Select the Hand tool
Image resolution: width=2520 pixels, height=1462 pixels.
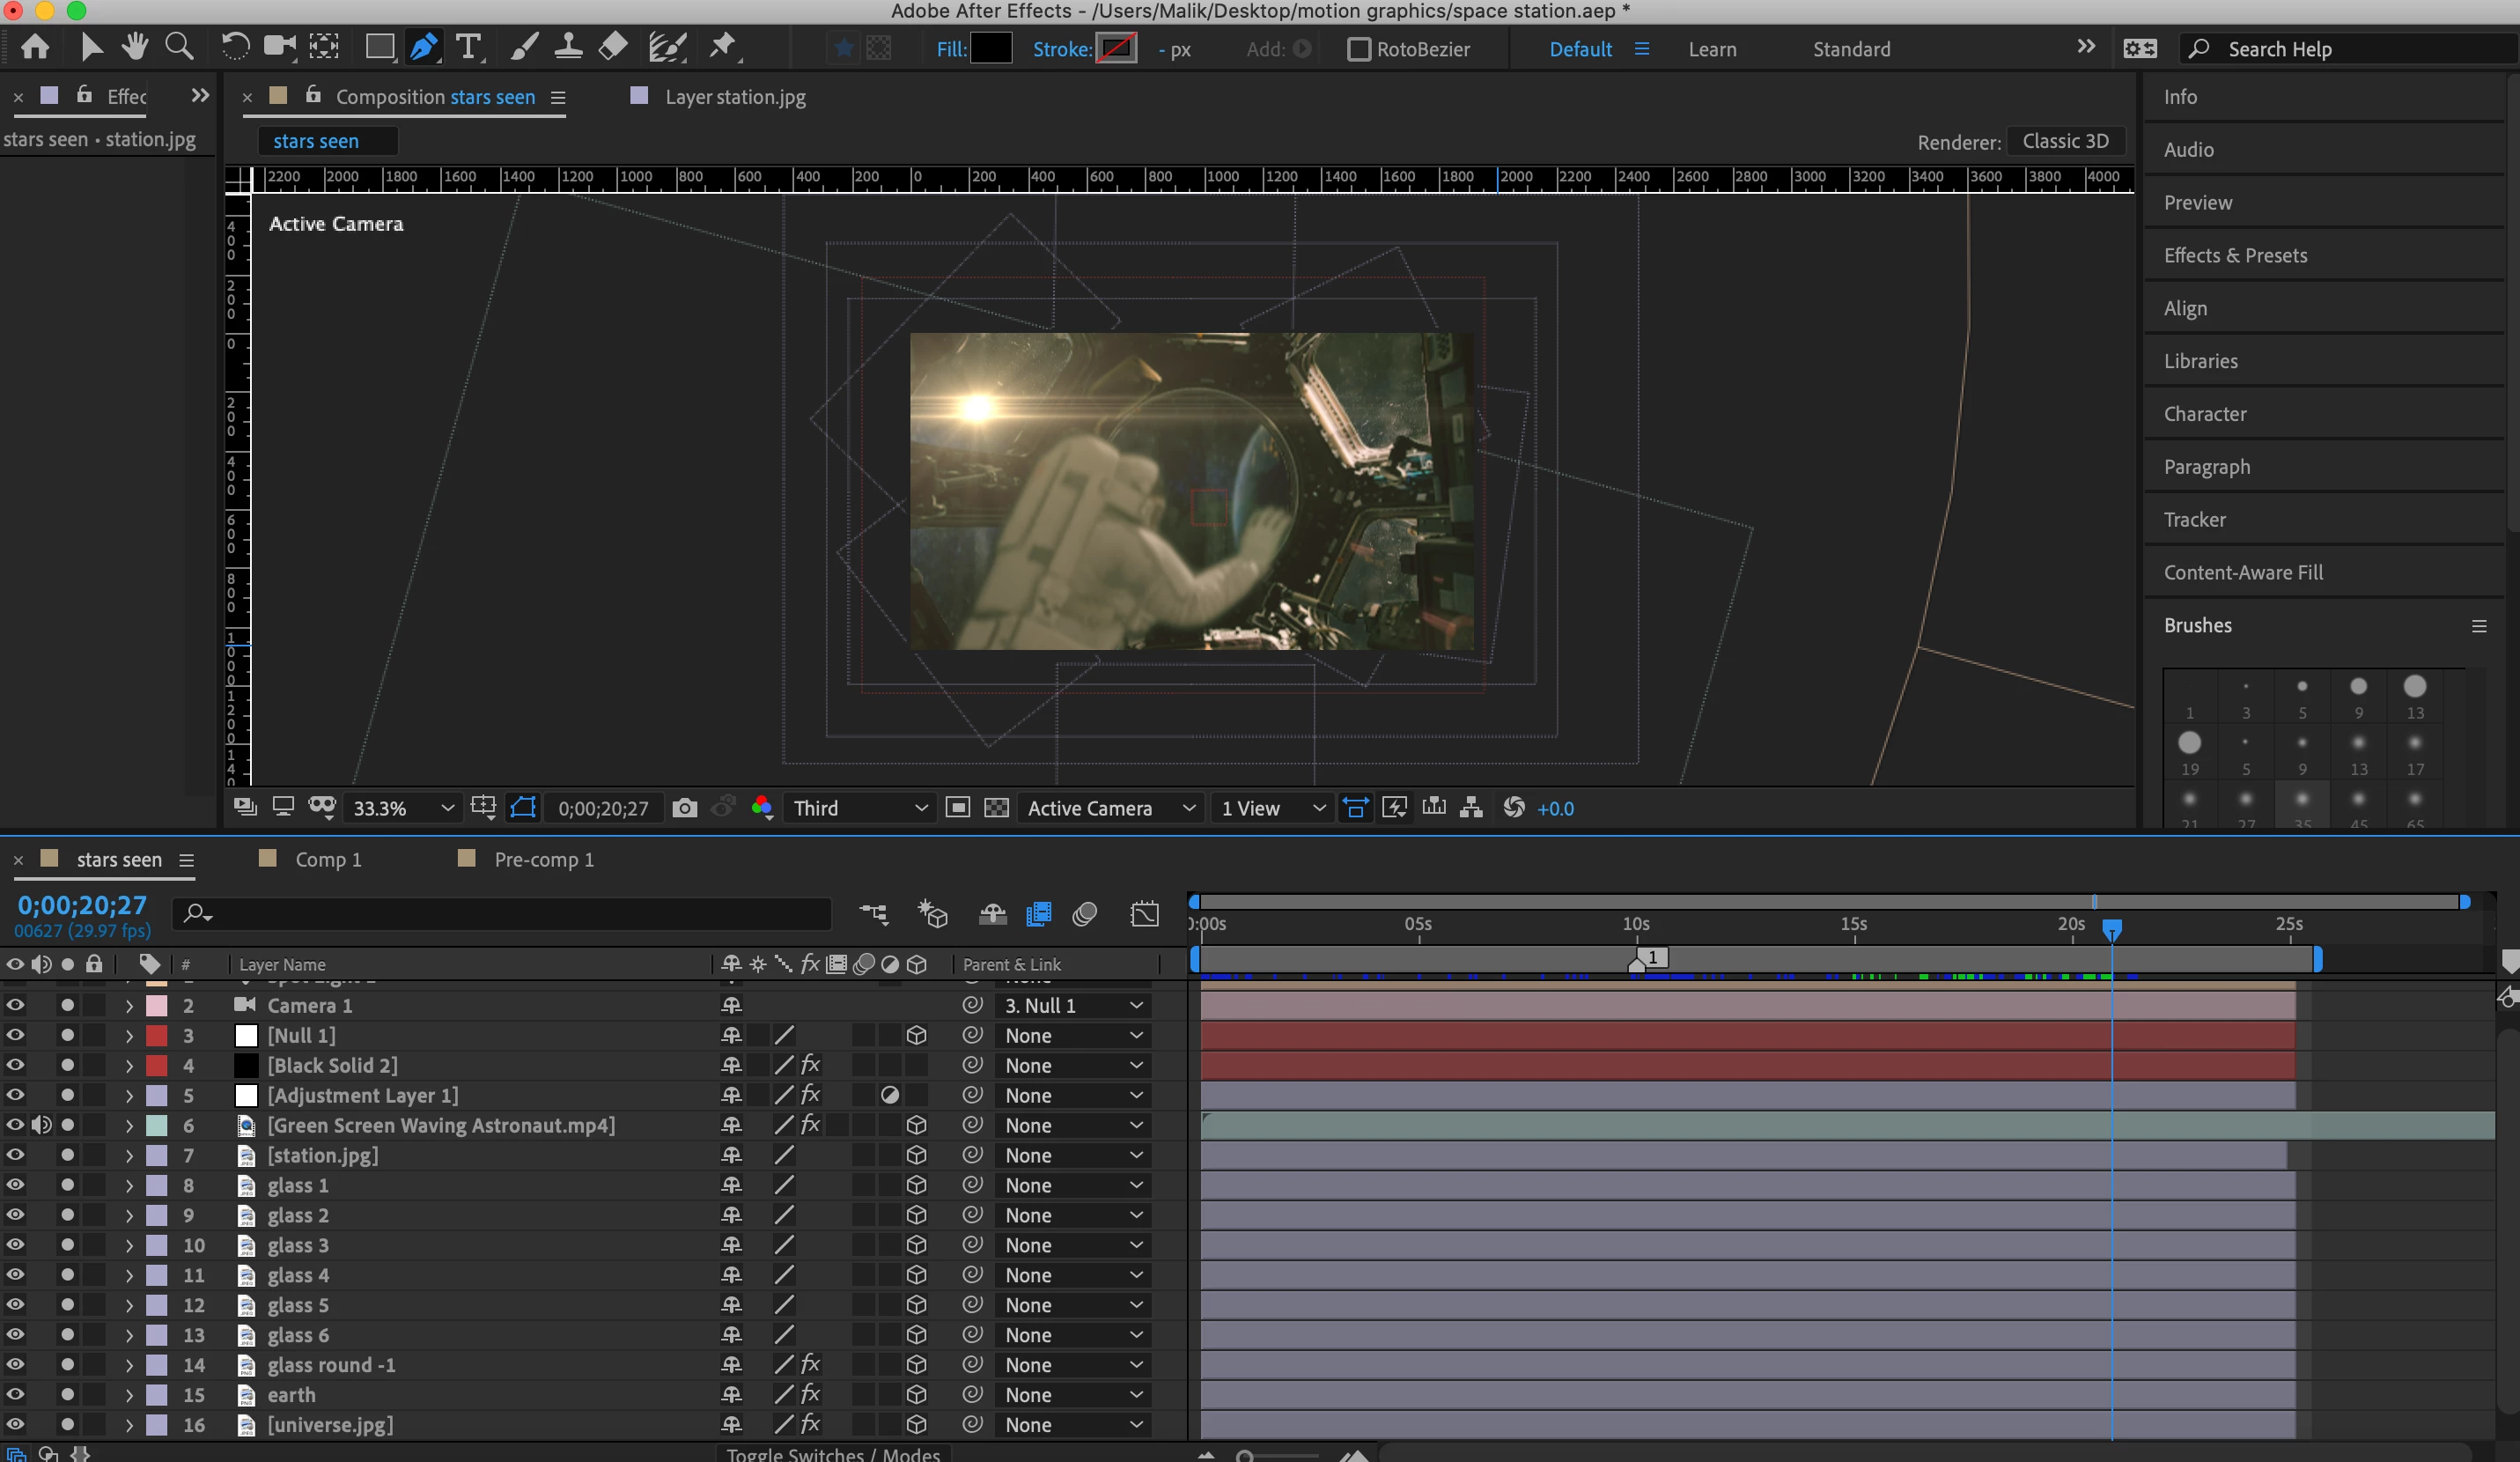[x=134, y=47]
